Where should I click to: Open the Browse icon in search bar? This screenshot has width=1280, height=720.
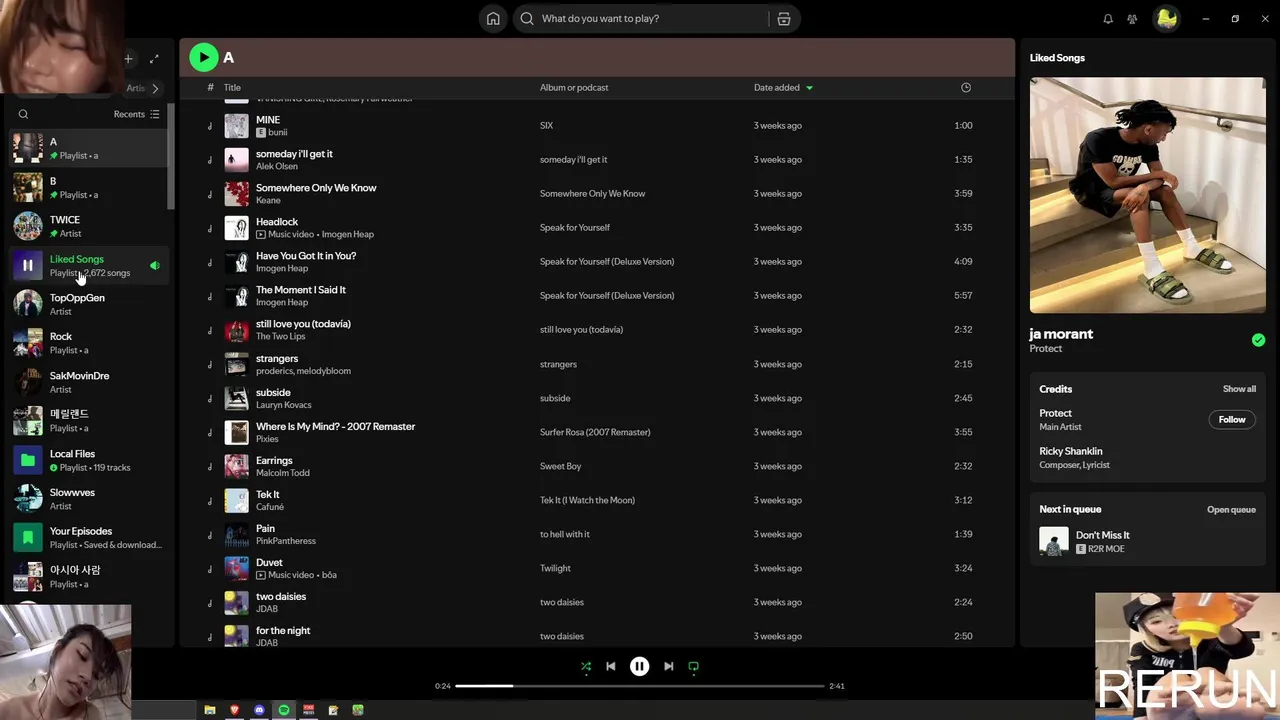pos(783,19)
